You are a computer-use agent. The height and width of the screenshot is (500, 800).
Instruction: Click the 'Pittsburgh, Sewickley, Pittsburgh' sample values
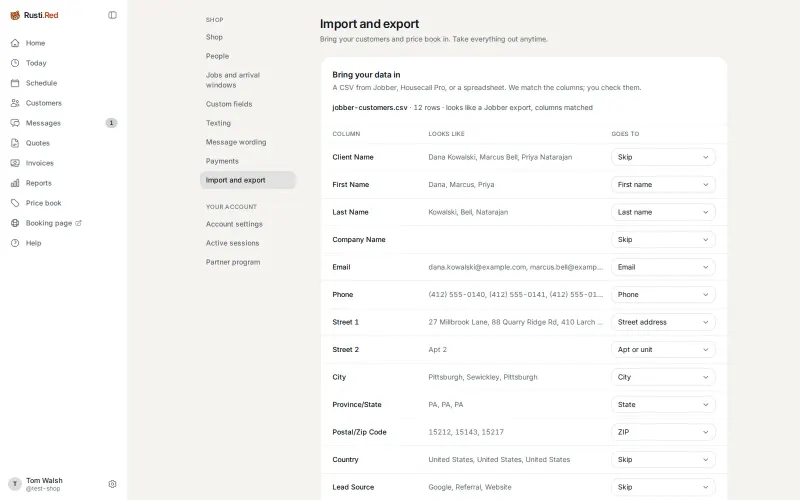[x=483, y=378]
